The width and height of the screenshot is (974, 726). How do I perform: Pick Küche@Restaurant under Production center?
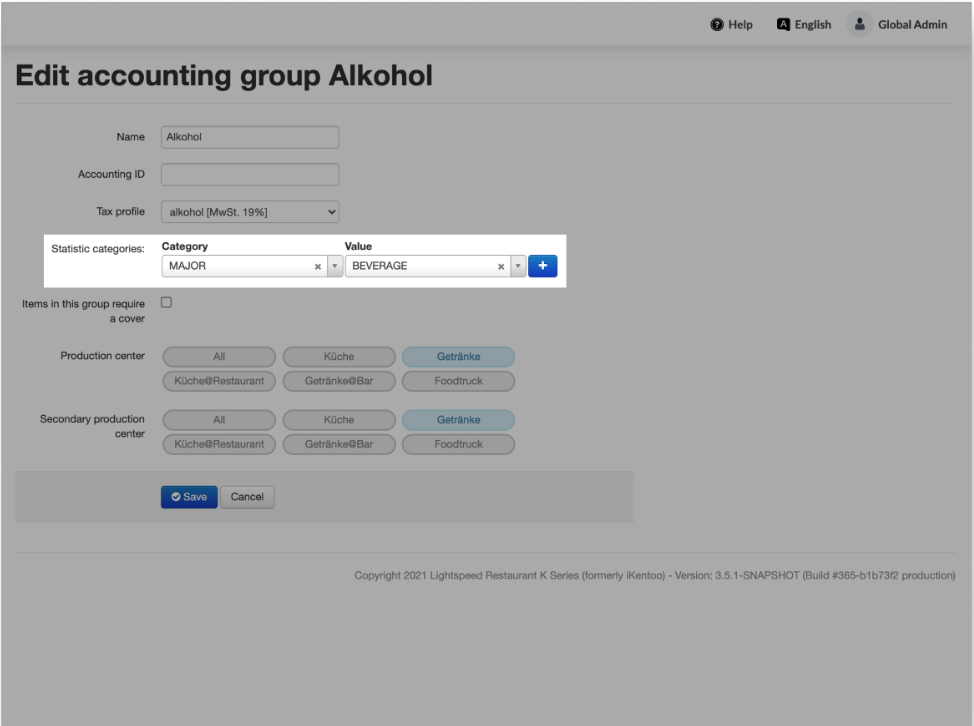(x=218, y=381)
